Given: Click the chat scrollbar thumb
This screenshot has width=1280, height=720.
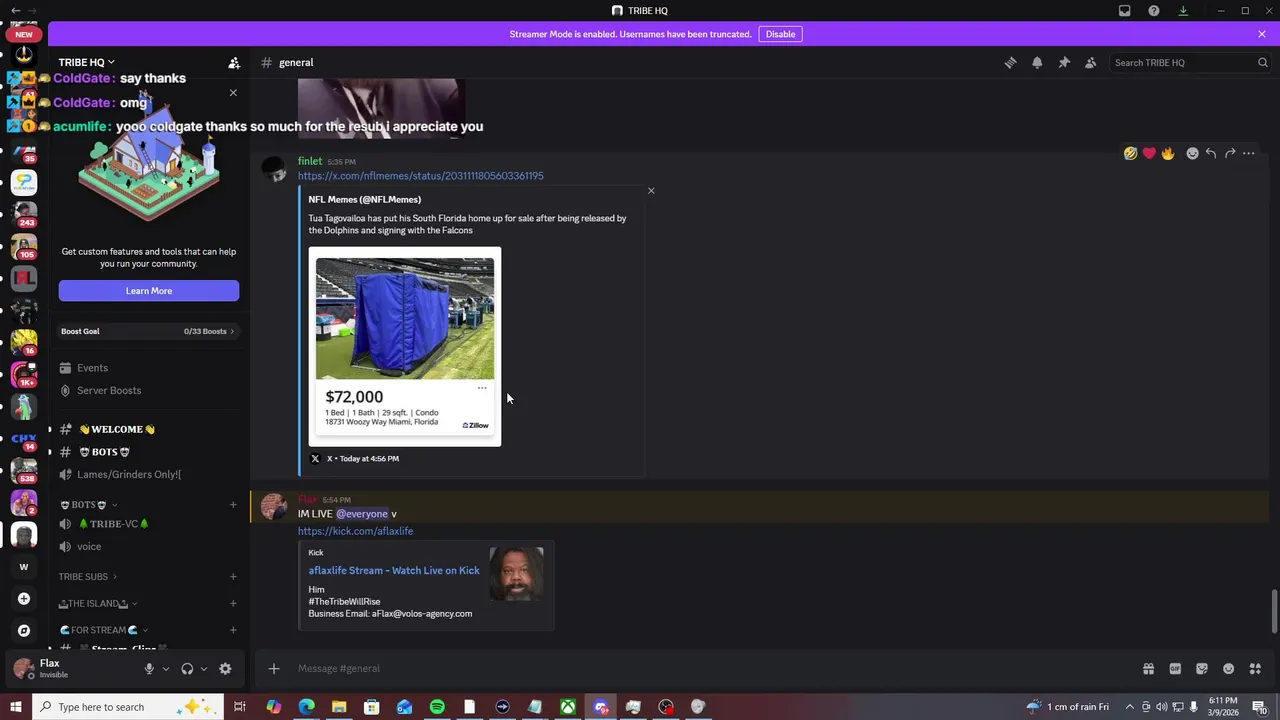Looking at the screenshot, I should pyautogui.click(x=1274, y=611).
